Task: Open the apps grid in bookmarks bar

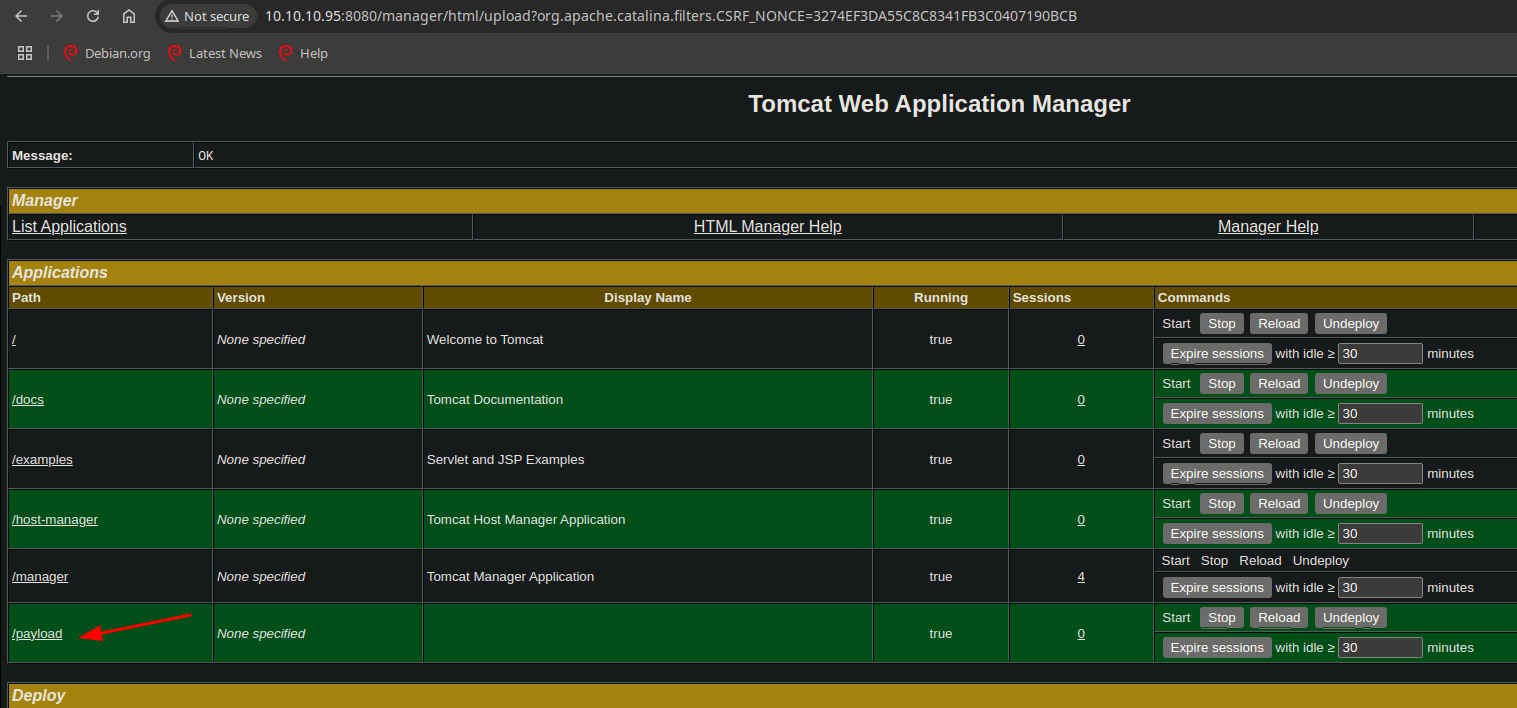Action: pyautogui.click(x=25, y=53)
